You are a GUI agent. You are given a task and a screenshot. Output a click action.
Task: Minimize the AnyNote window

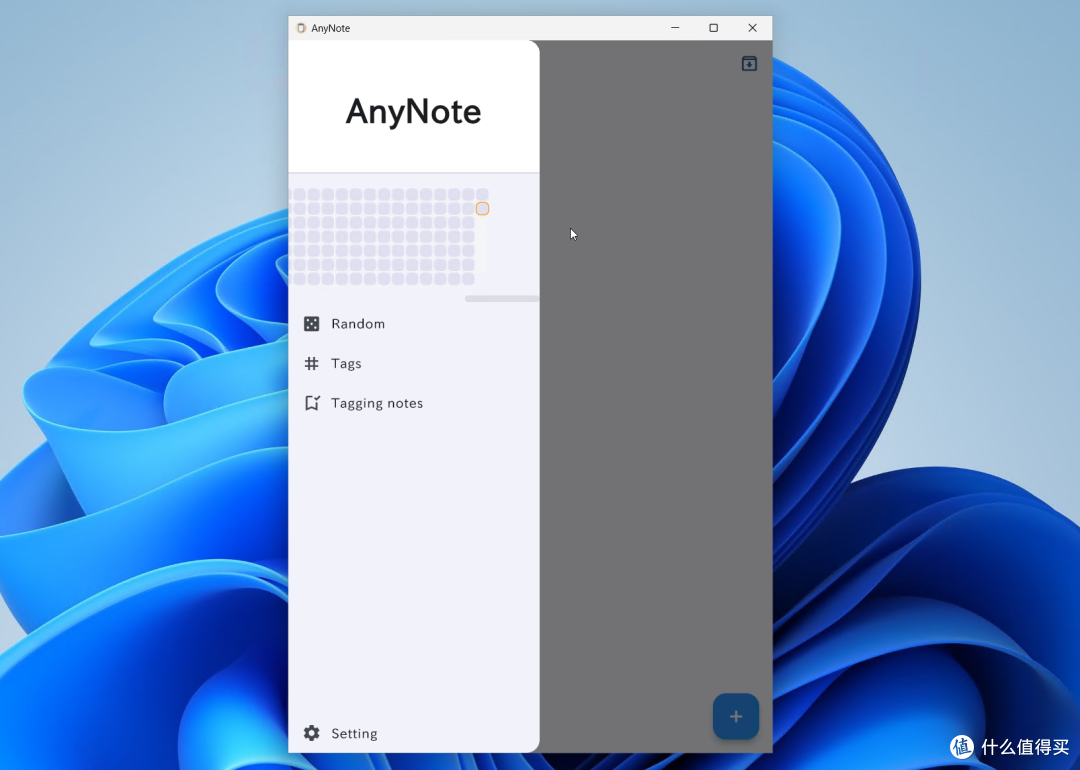coord(675,28)
